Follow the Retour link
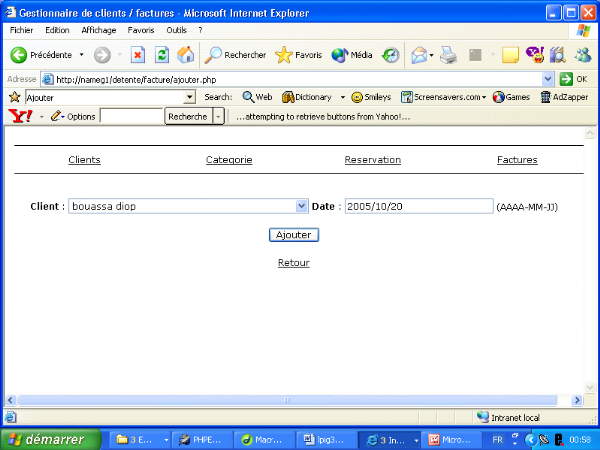Viewport: 600px width, 450px height. point(293,263)
